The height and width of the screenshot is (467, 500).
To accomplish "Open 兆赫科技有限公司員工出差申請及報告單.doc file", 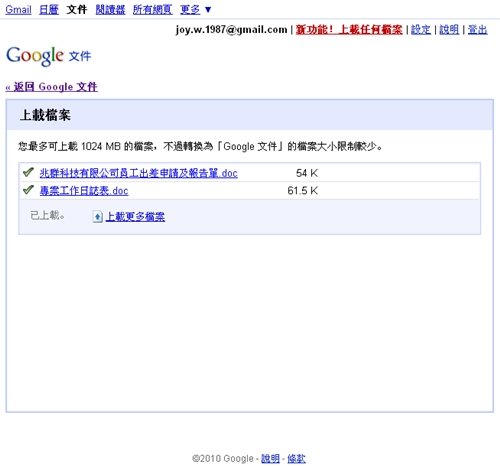I will pos(138,173).
